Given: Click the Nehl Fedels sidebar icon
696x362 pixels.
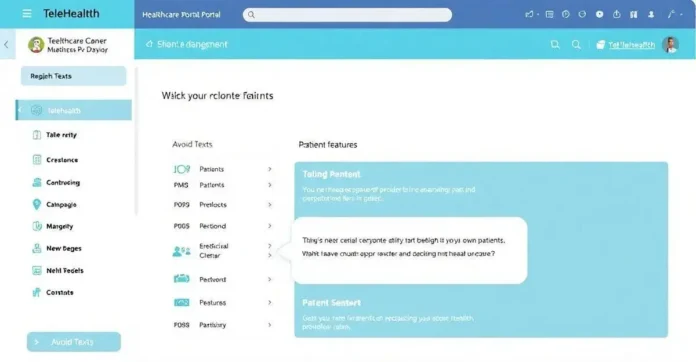Looking at the screenshot, I should [x=37, y=270].
